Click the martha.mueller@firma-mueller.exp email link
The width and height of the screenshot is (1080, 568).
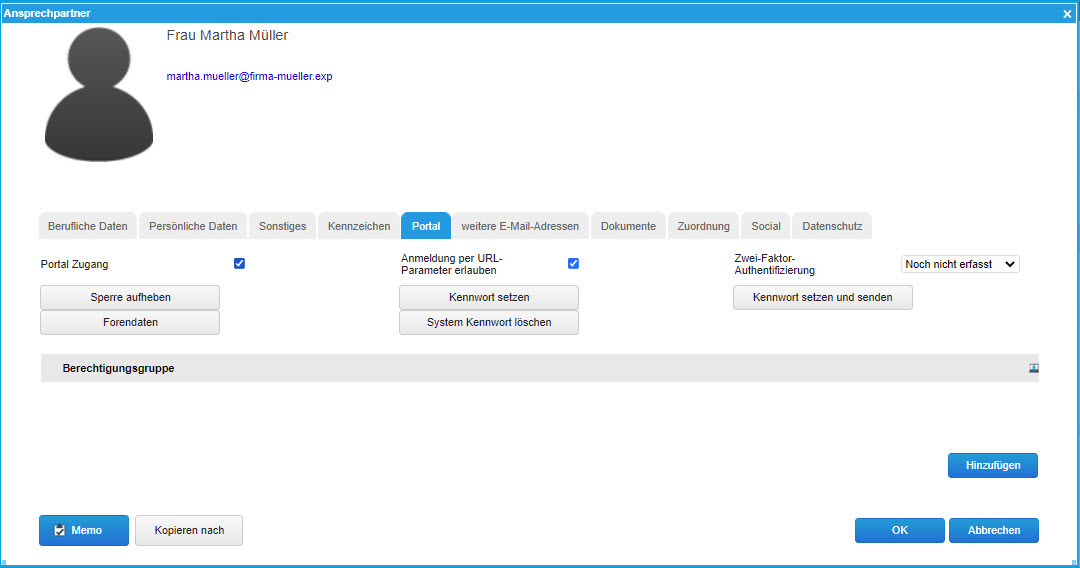tap(249, 76)
